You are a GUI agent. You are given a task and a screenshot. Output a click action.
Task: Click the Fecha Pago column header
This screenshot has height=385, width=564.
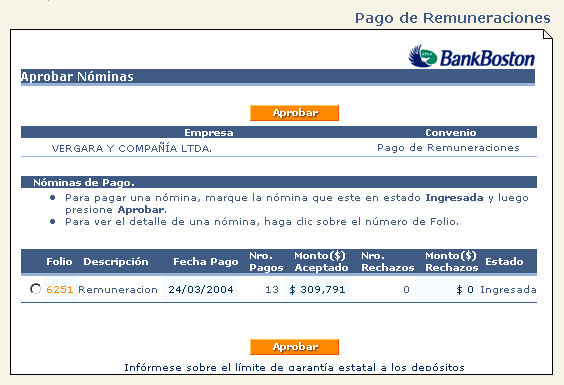point(206,262)
